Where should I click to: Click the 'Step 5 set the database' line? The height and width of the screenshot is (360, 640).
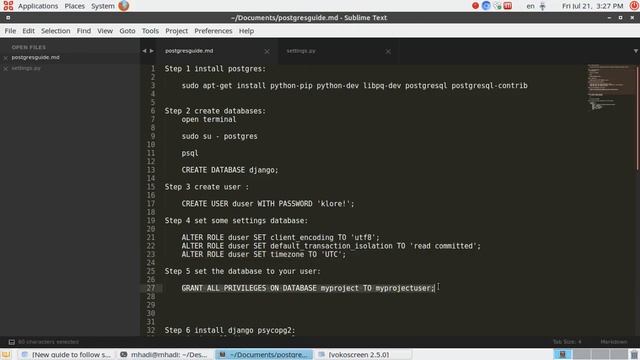point(242,271)
